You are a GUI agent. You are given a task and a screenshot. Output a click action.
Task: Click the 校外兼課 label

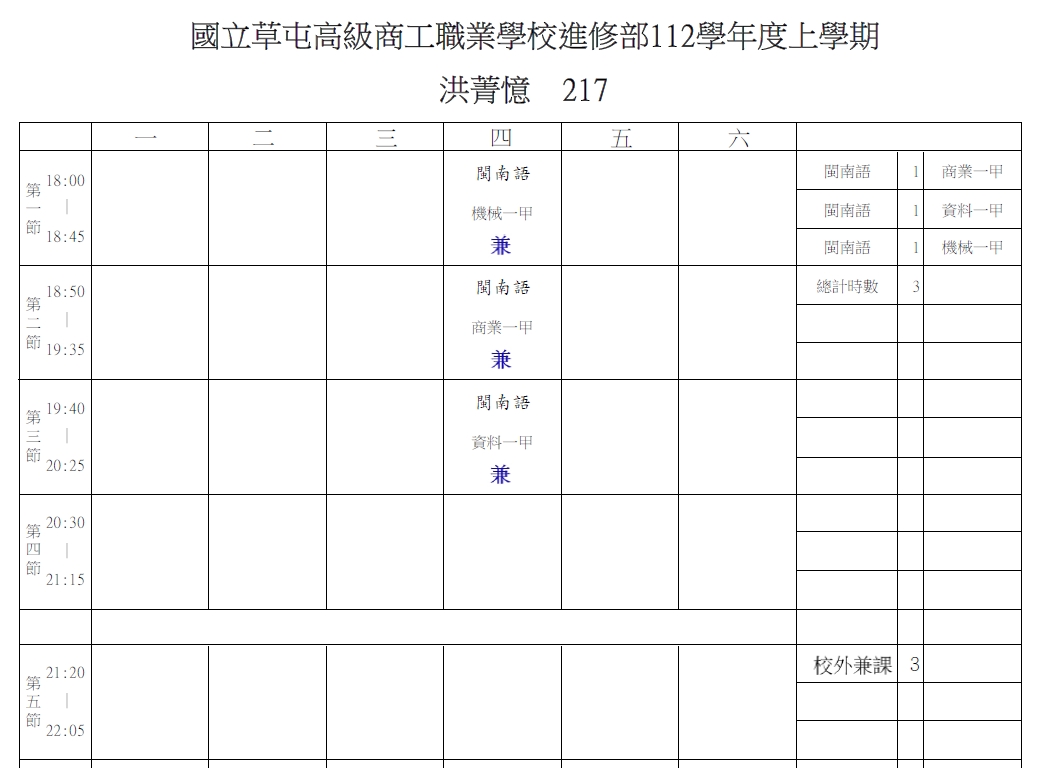click(852, 666)
